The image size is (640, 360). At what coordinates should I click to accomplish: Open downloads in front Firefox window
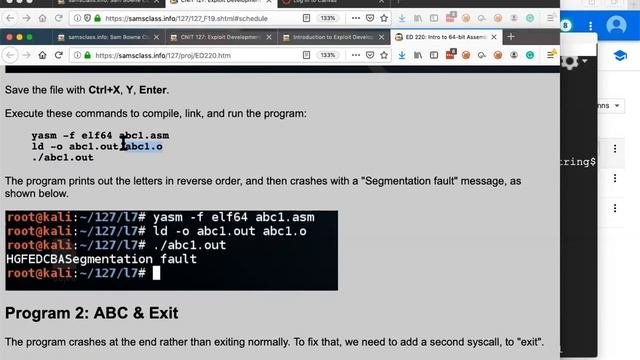click(x=402, y=55)
